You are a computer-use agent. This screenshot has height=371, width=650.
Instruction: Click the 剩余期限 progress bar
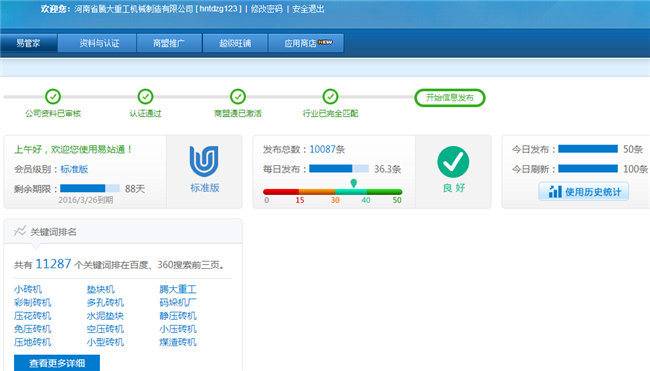point(90,189)
